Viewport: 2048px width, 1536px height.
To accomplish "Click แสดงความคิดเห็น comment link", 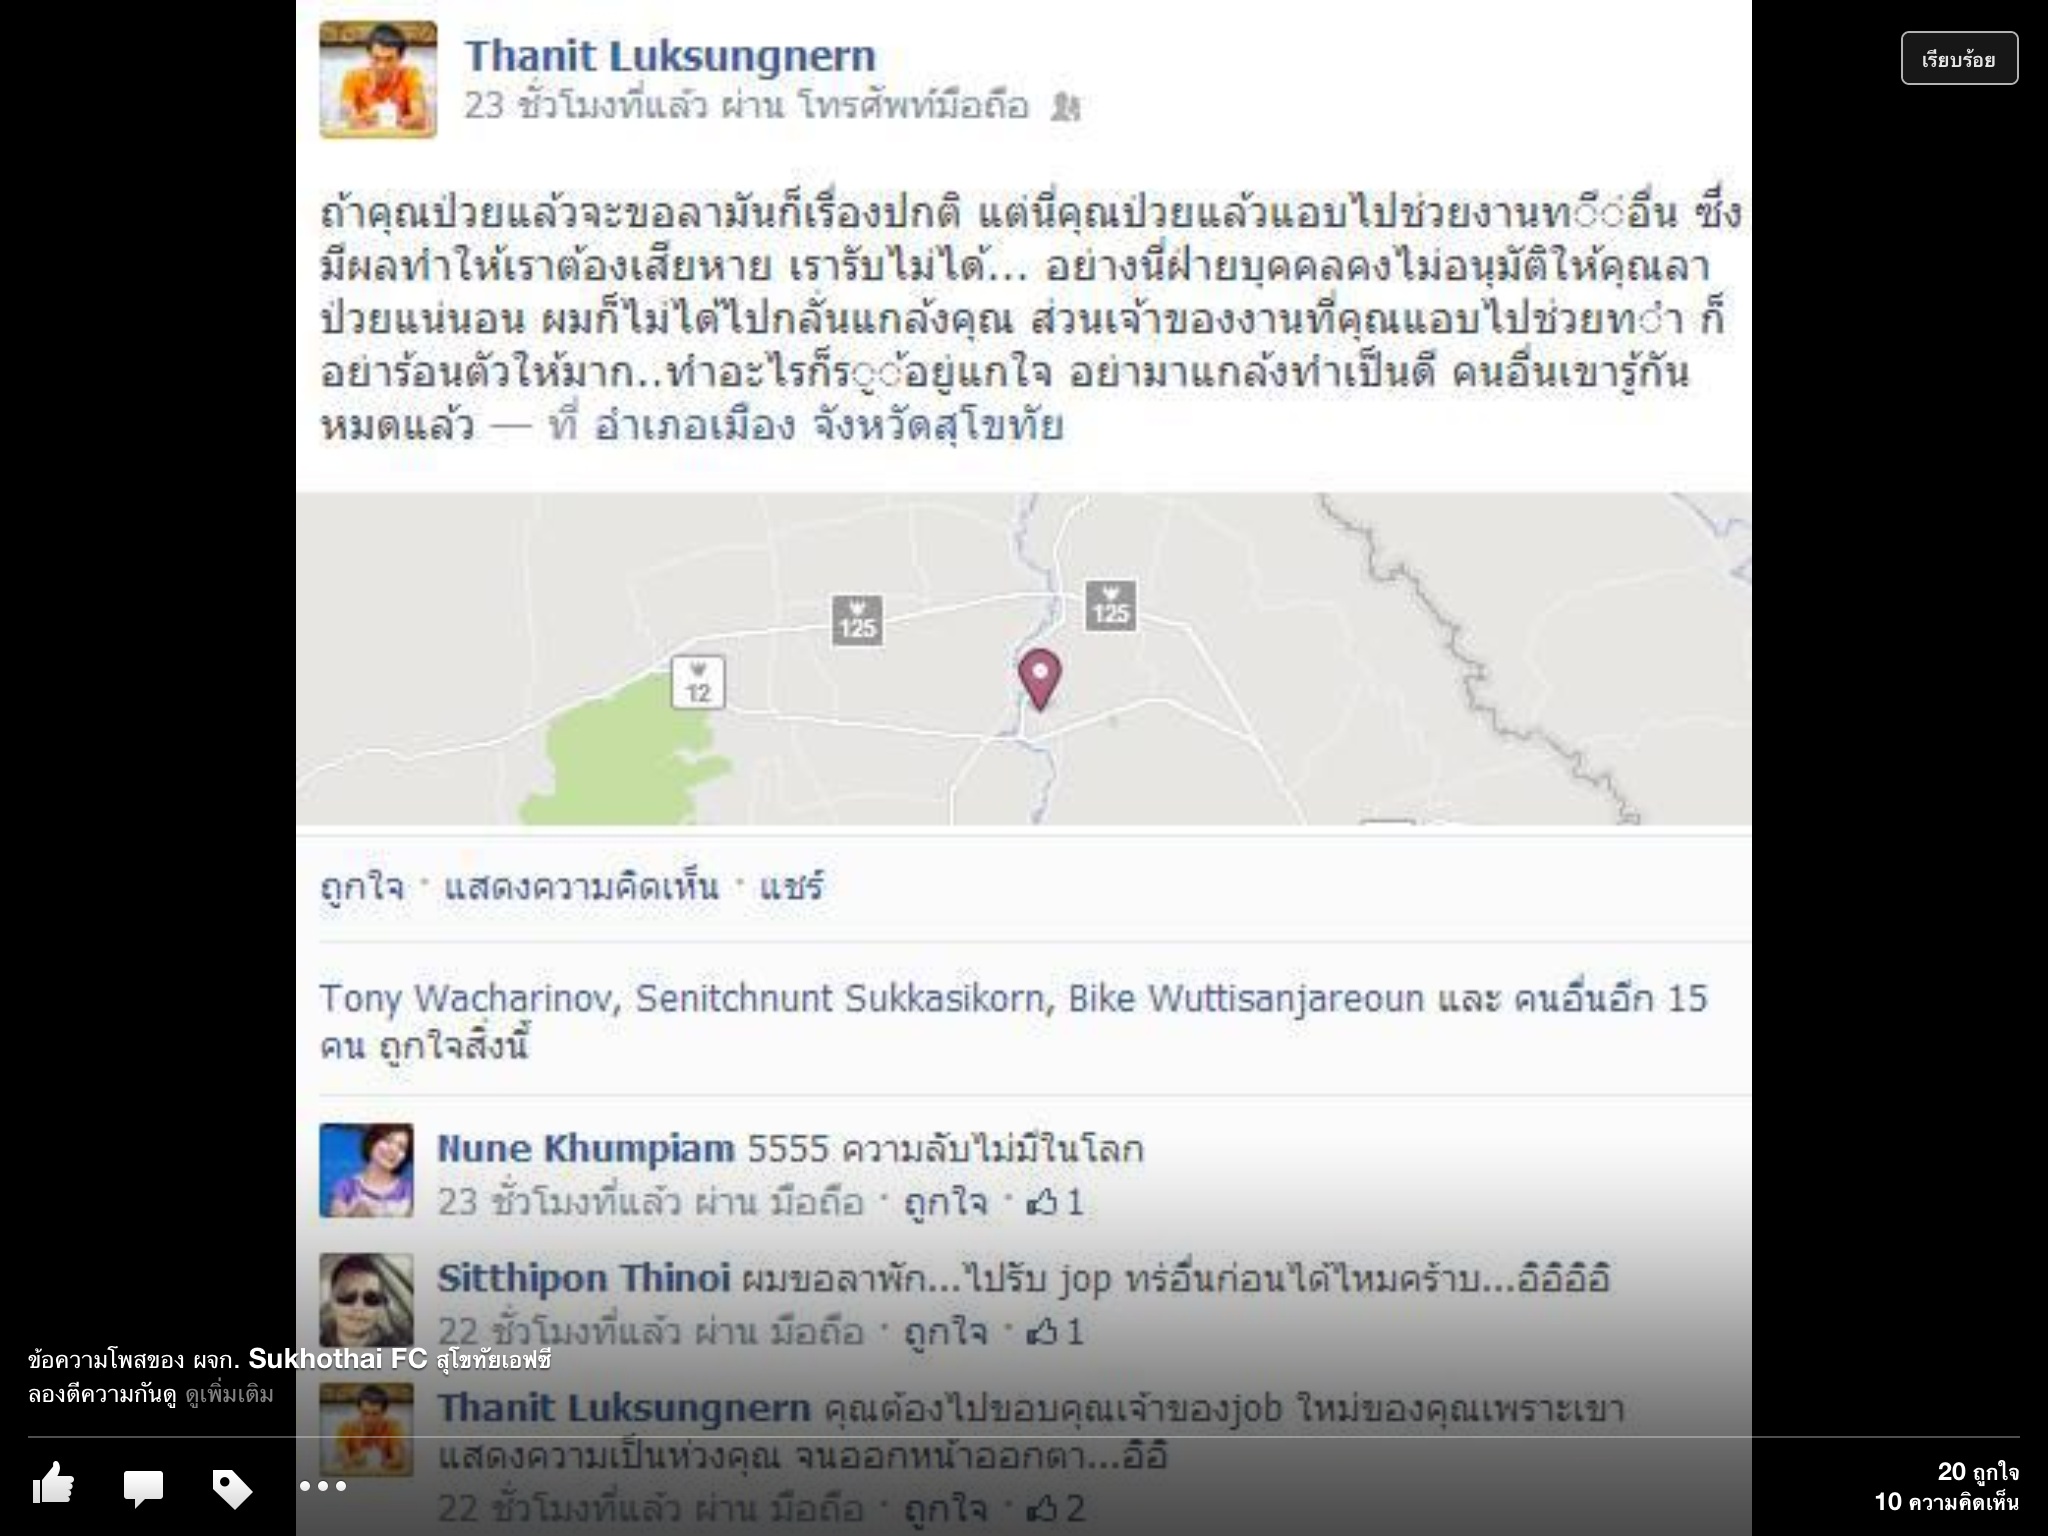I will (x=581, y=886).
